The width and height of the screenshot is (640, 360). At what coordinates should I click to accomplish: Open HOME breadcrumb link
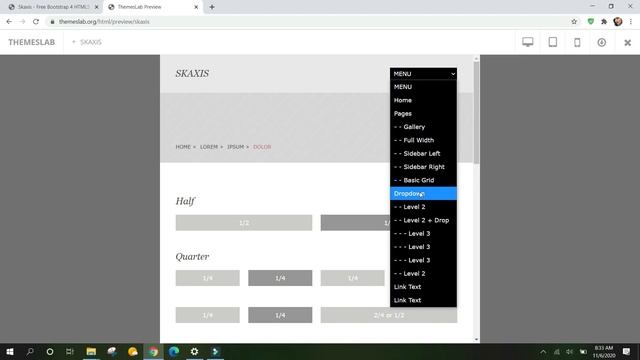(x=183, y=147)
